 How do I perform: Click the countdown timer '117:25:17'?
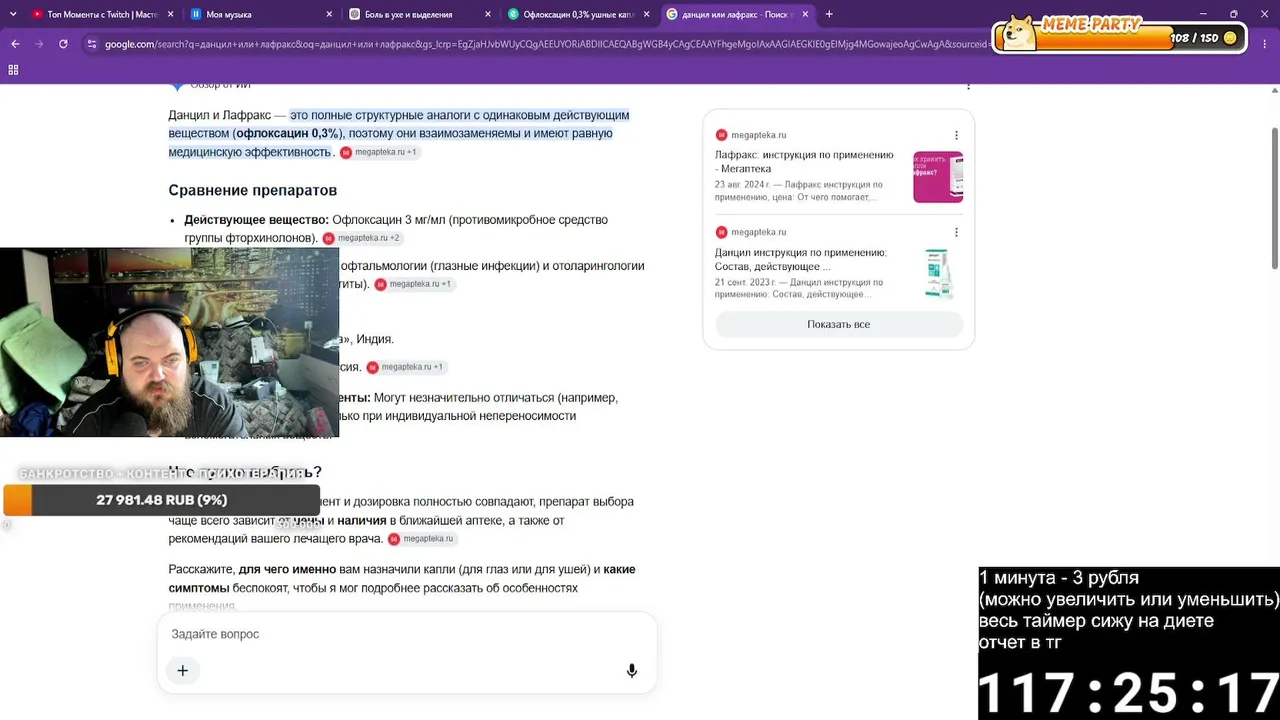coord(1129,692)
